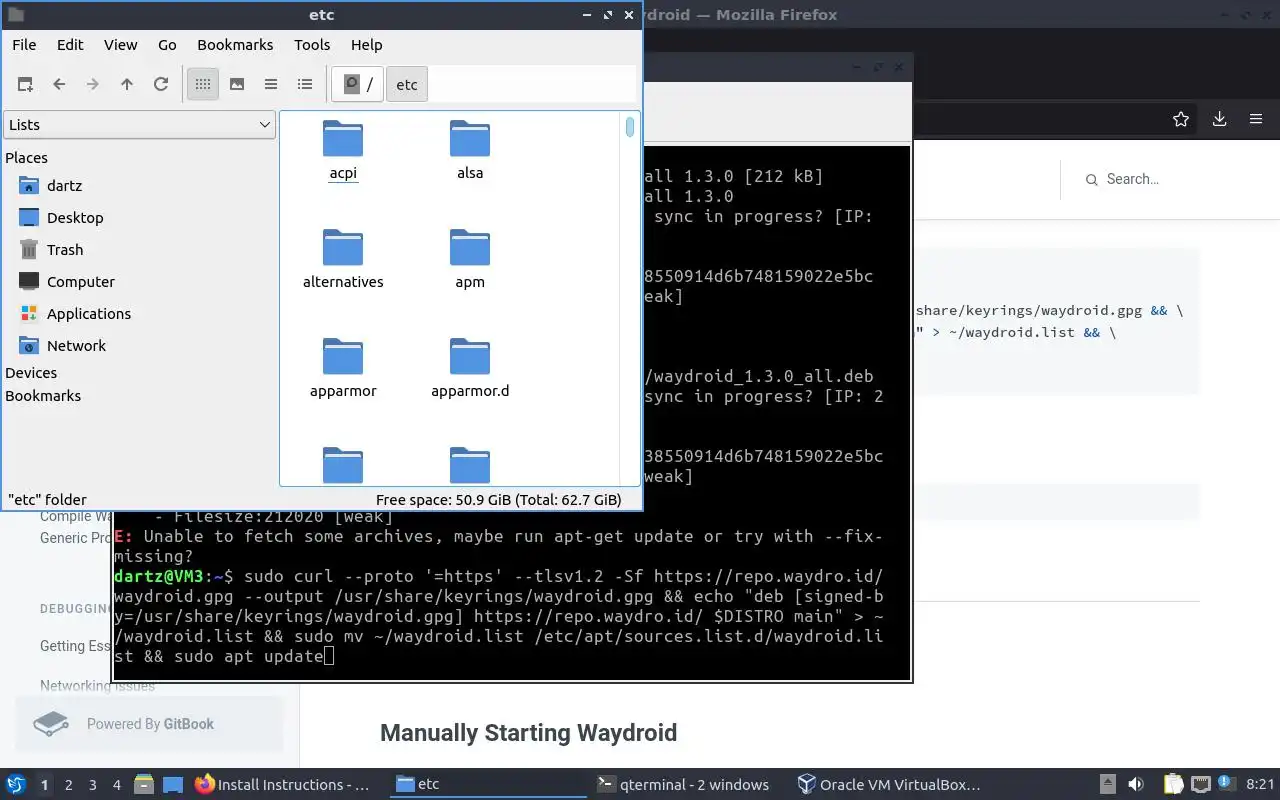Switch to virtual desktop 1
This screenshot has width=1280, height=800.
[44, 785]
